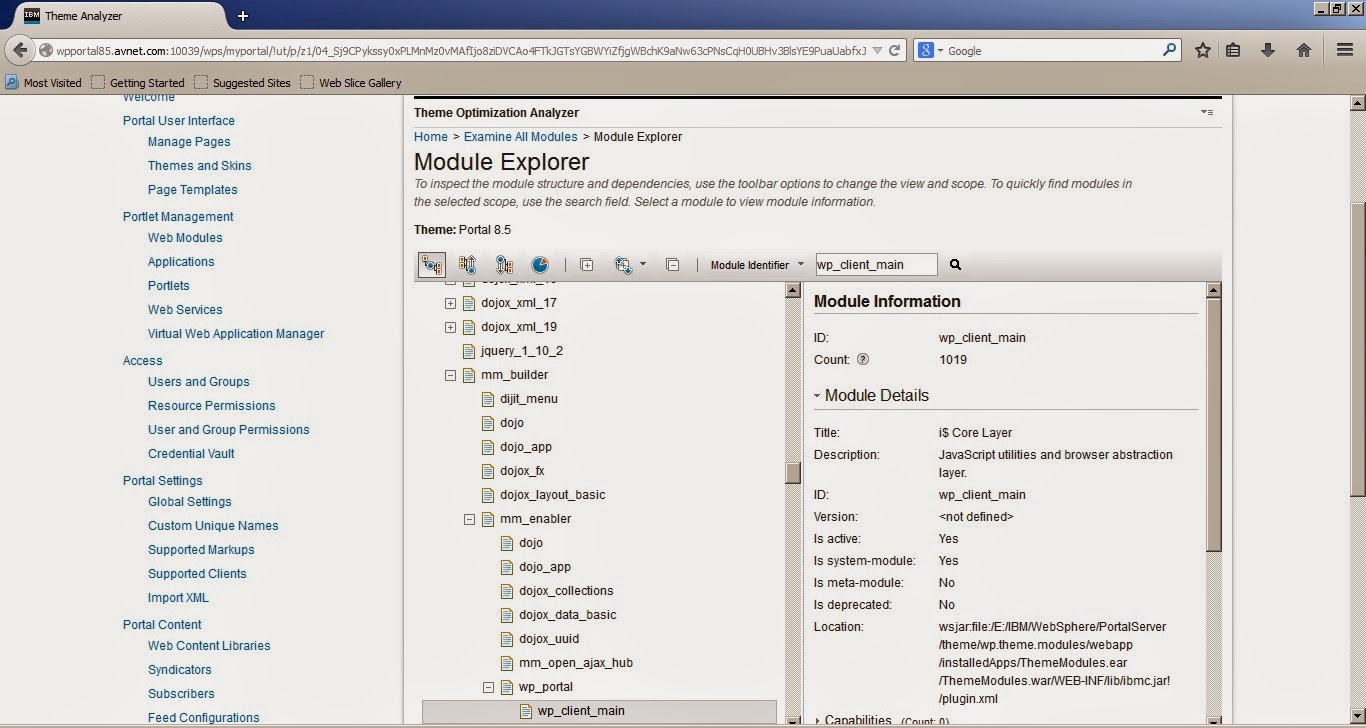Open Web Content Libraries in the sidebar
Image resolution: width=1366 pixels, height=728 pixels.
[x=209, y=646]
